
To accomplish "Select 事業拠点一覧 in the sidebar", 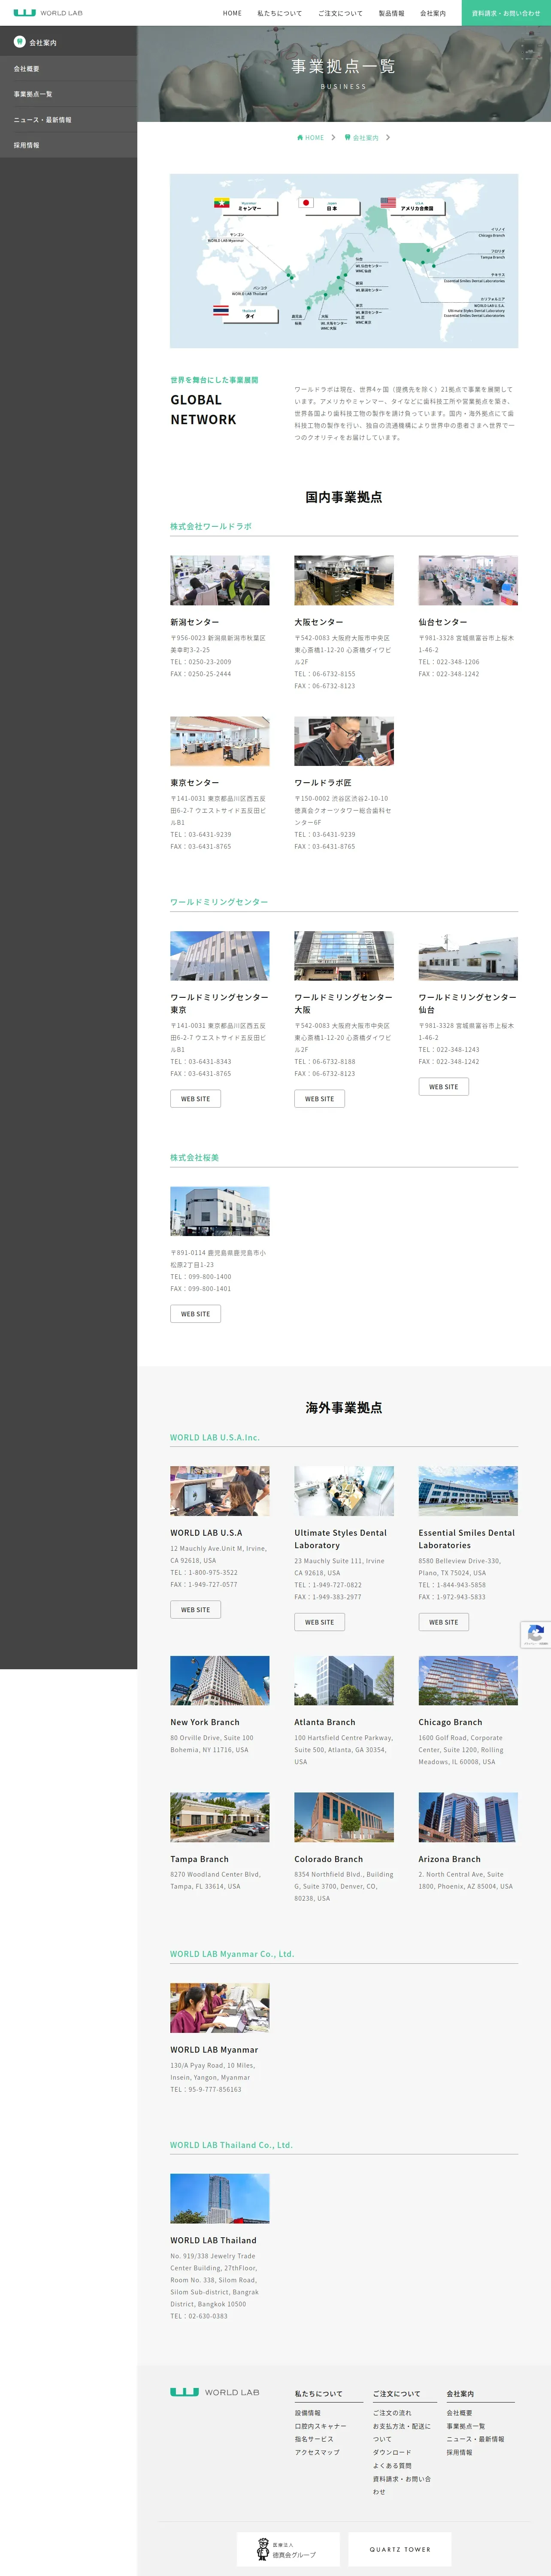I will pos(68,94).
